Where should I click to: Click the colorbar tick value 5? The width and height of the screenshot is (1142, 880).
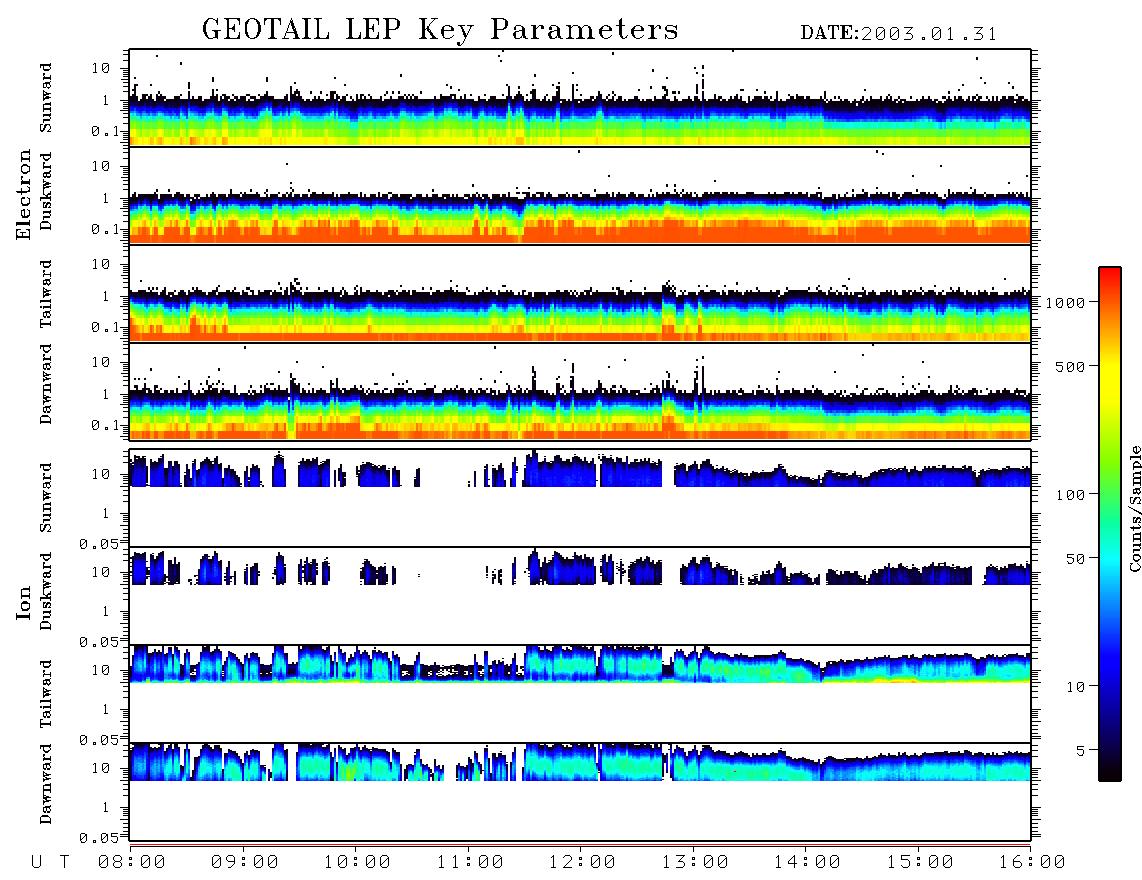click(1080, 750)
